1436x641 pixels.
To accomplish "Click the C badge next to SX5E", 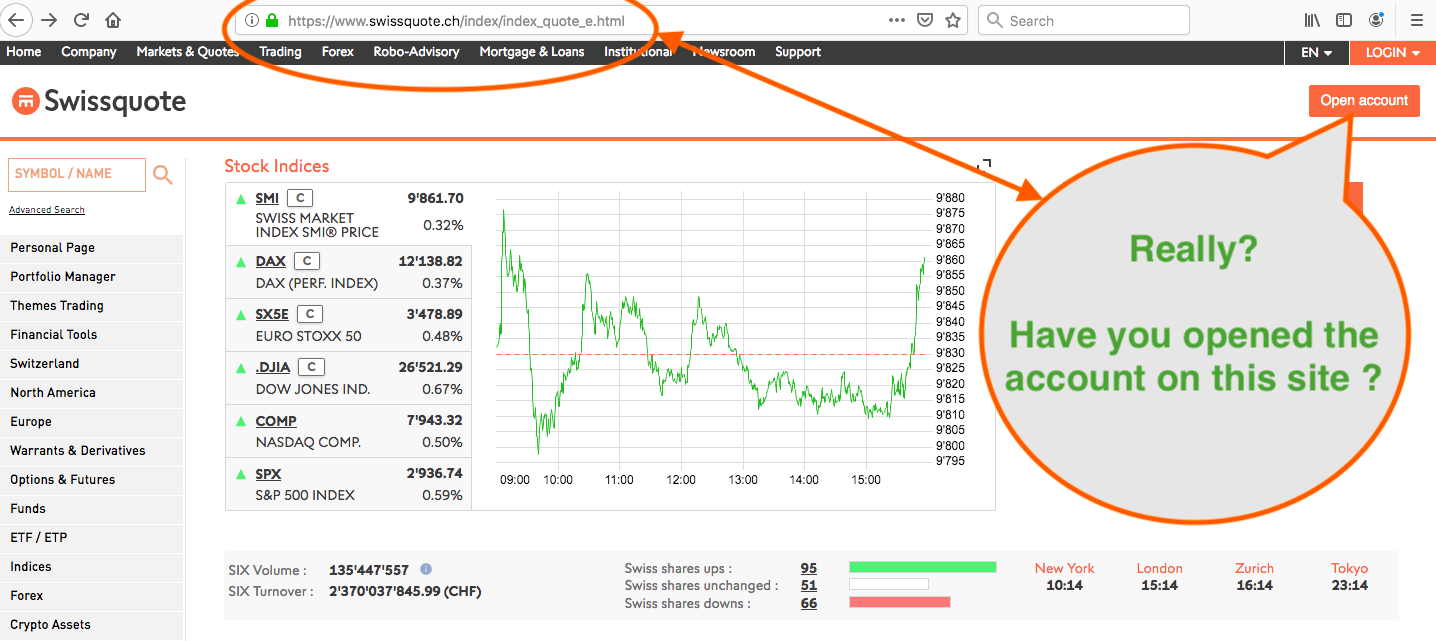I will click(x=310, y=314).
